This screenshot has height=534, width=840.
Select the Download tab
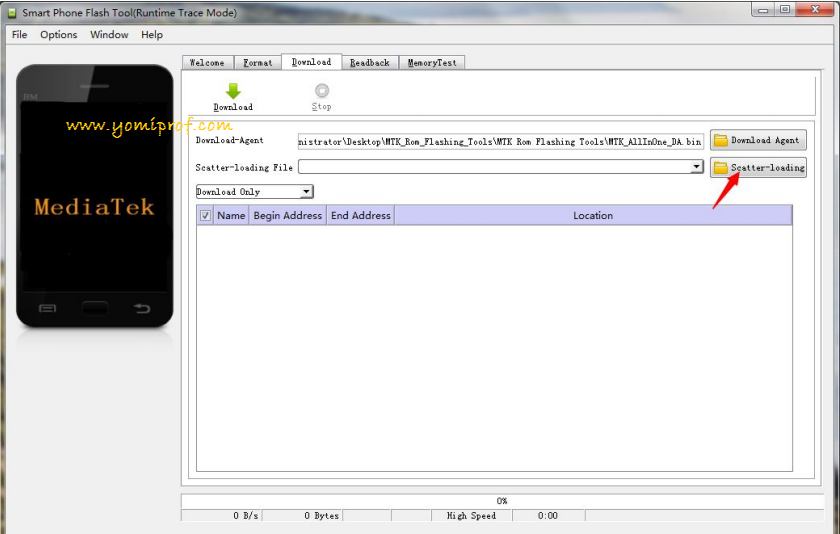[x=311, y=62]
